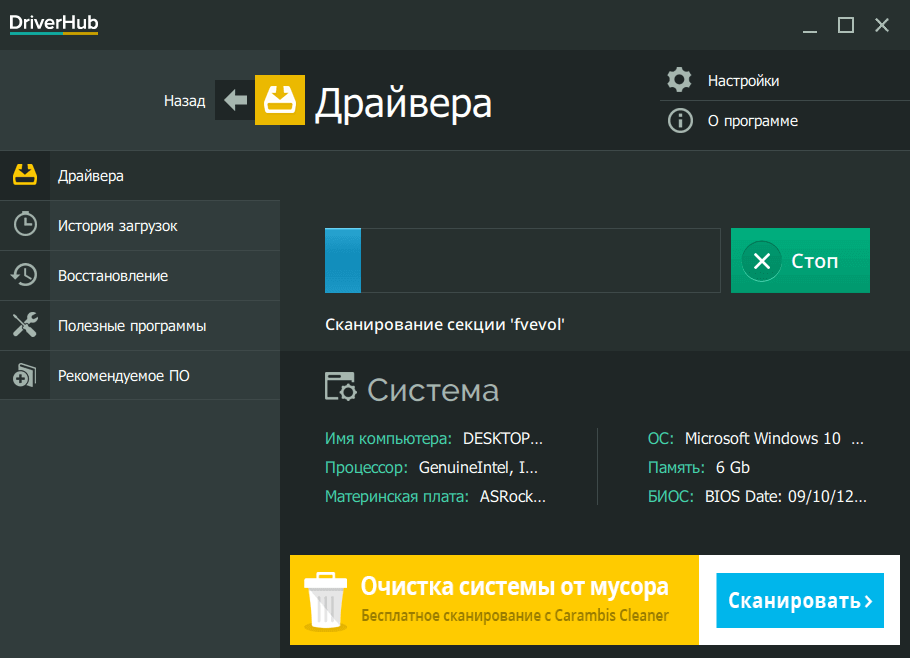Click the blue Сканировать button

tap(800, 601)
